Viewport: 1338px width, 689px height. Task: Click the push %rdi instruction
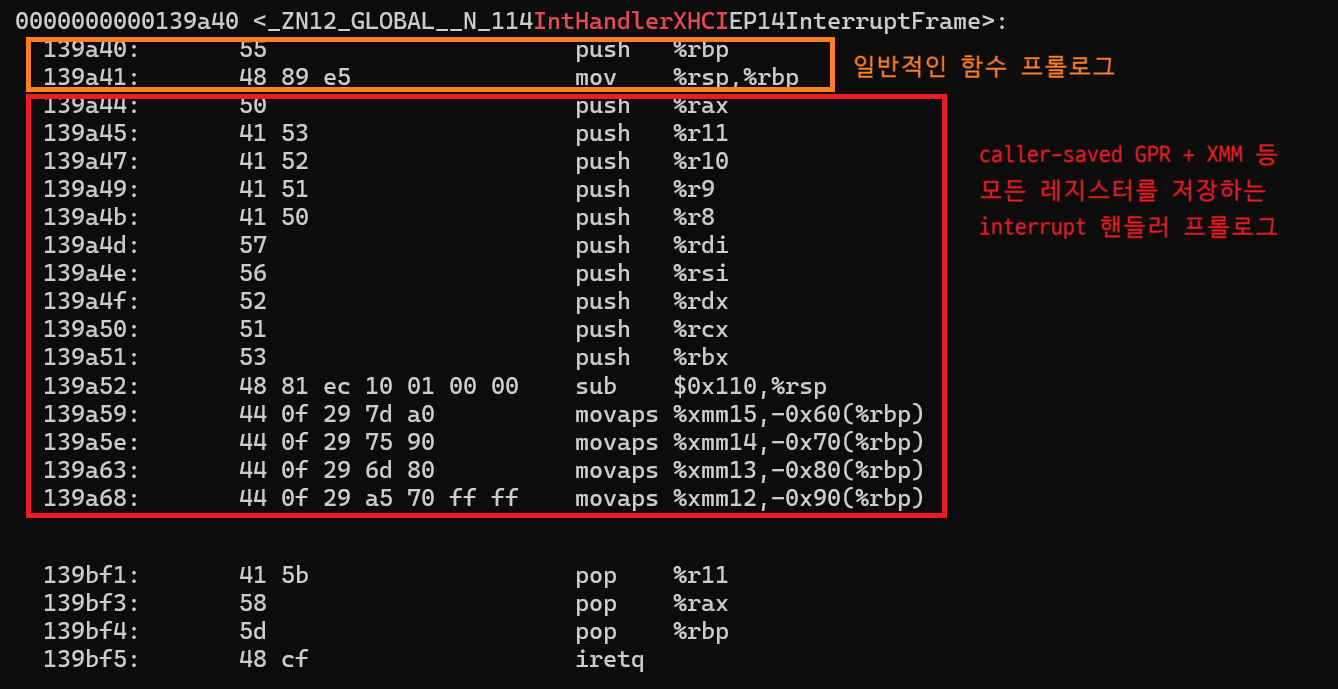(x=651, y=245)
